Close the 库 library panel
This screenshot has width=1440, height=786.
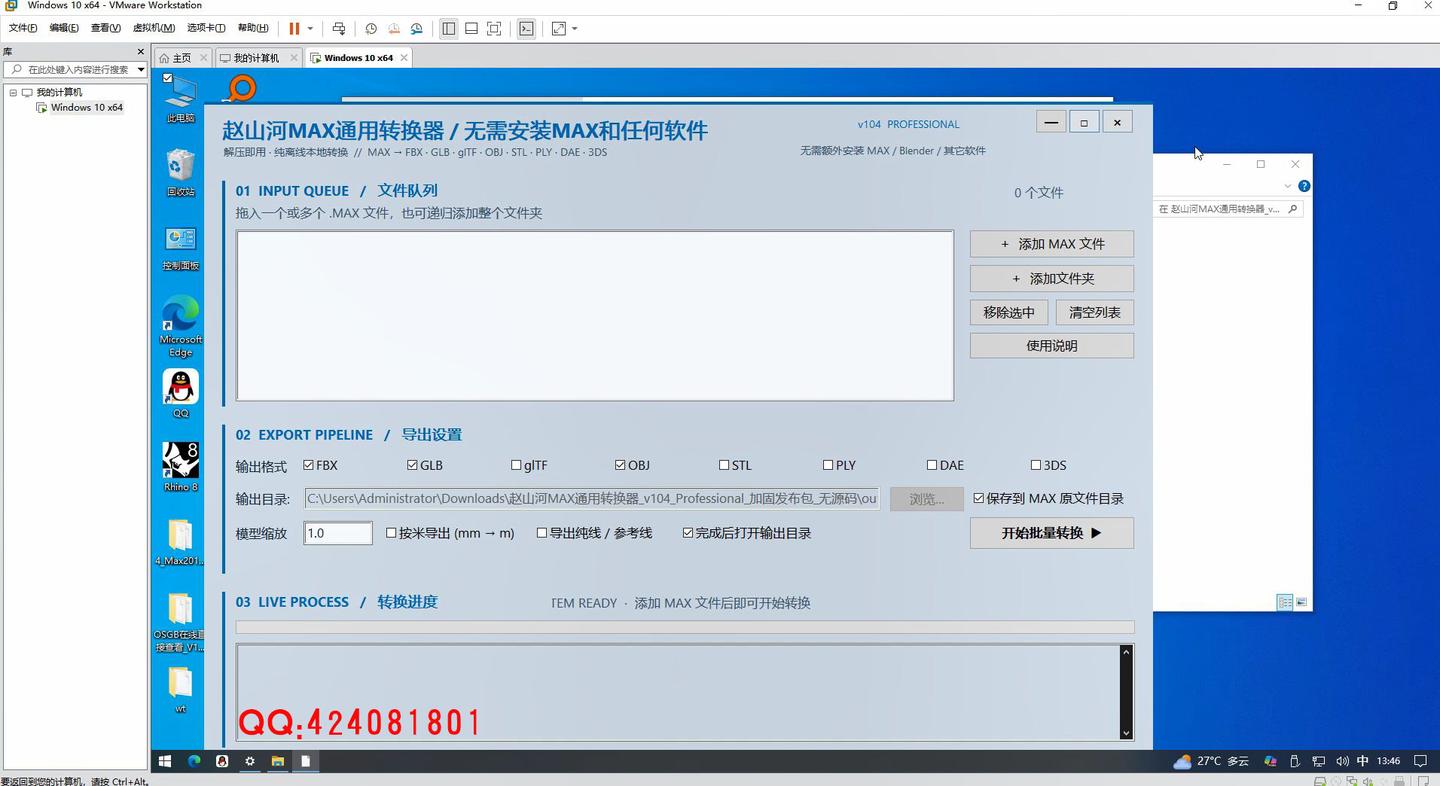[x=141, y=51]
